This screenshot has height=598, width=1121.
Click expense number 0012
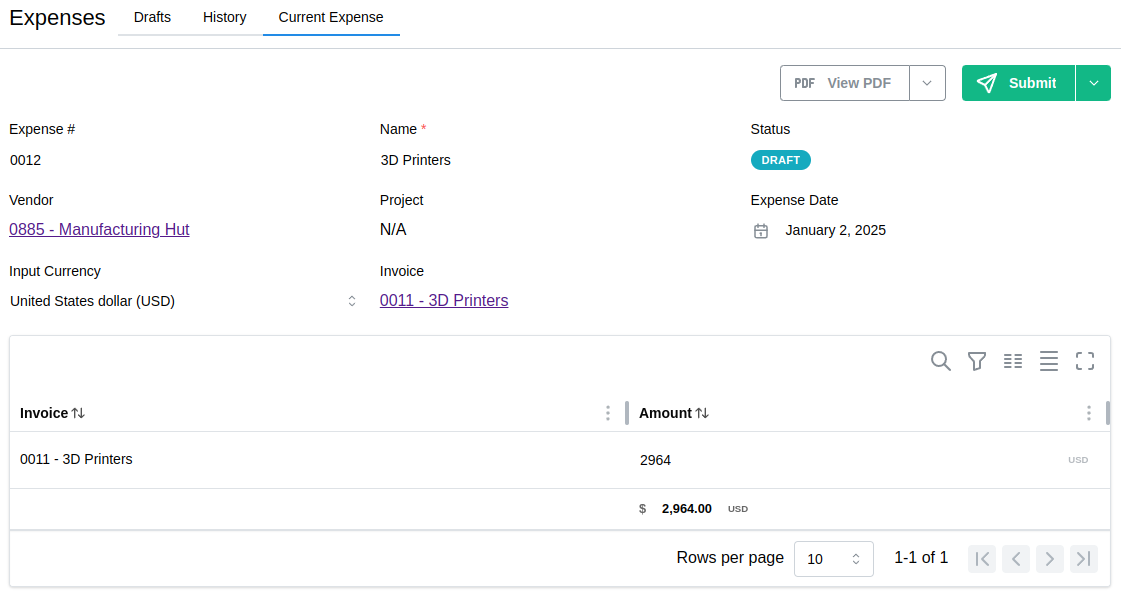pos(26,160)
